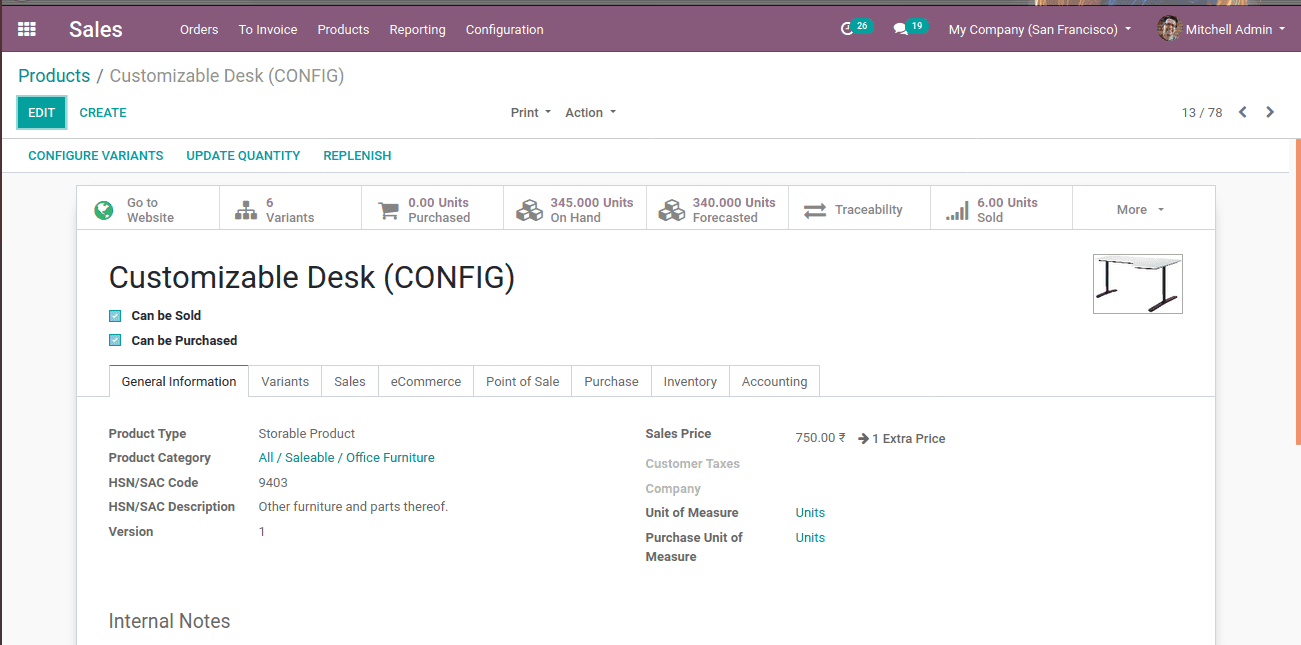Image resolution: width=1301 pixels, height=645 pixels.
Task: Click the 6.00 Units Sold stat text
Action: (x=1007, y=210)
